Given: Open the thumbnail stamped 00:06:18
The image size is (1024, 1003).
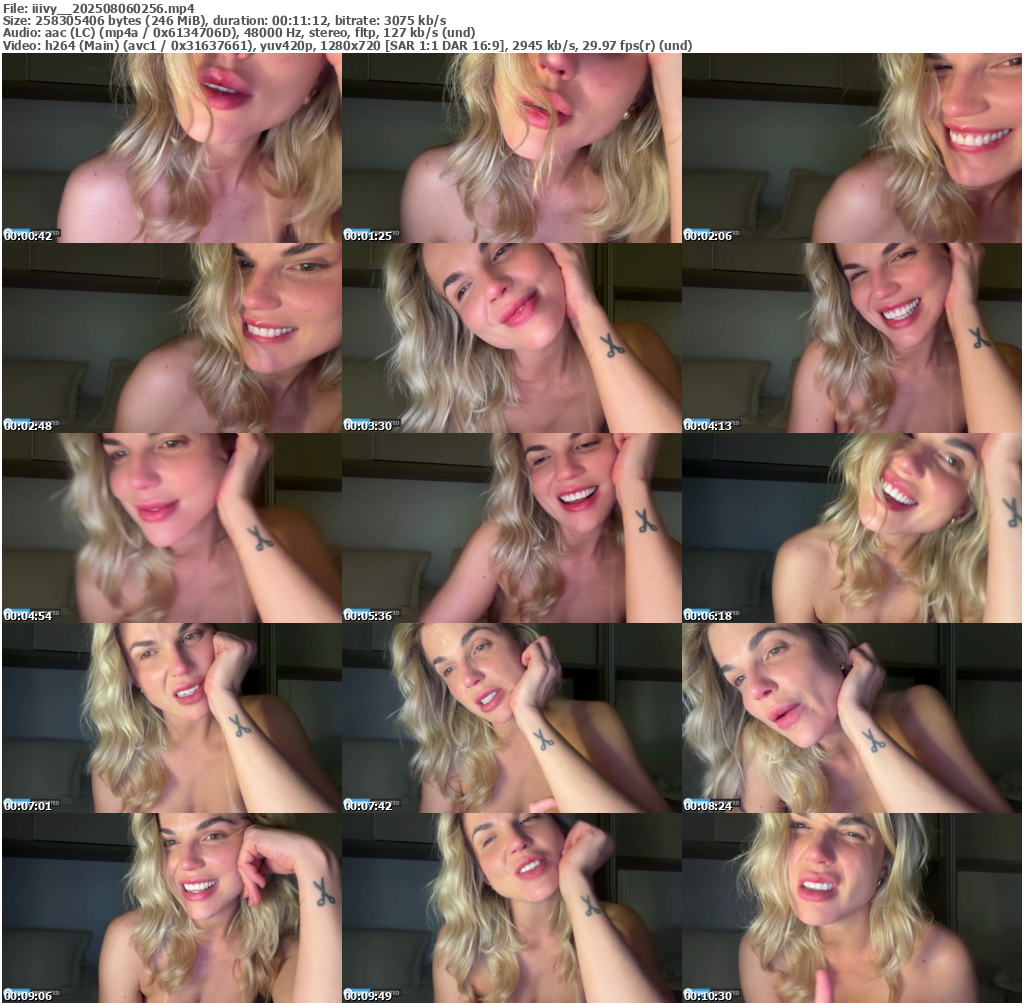Looking at the screenshot, I should 852,528.
